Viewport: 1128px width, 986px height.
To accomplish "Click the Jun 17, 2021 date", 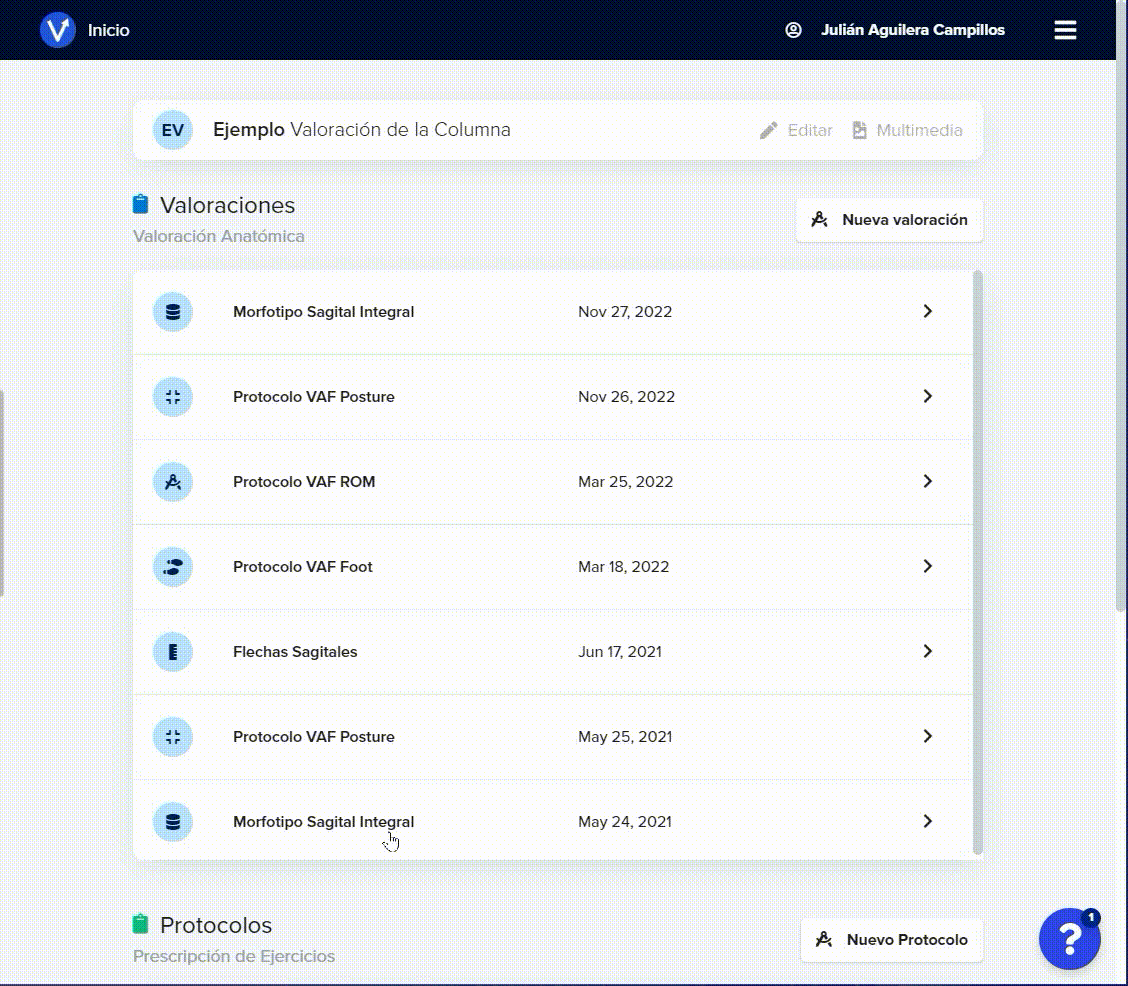I will pos(619,652).
